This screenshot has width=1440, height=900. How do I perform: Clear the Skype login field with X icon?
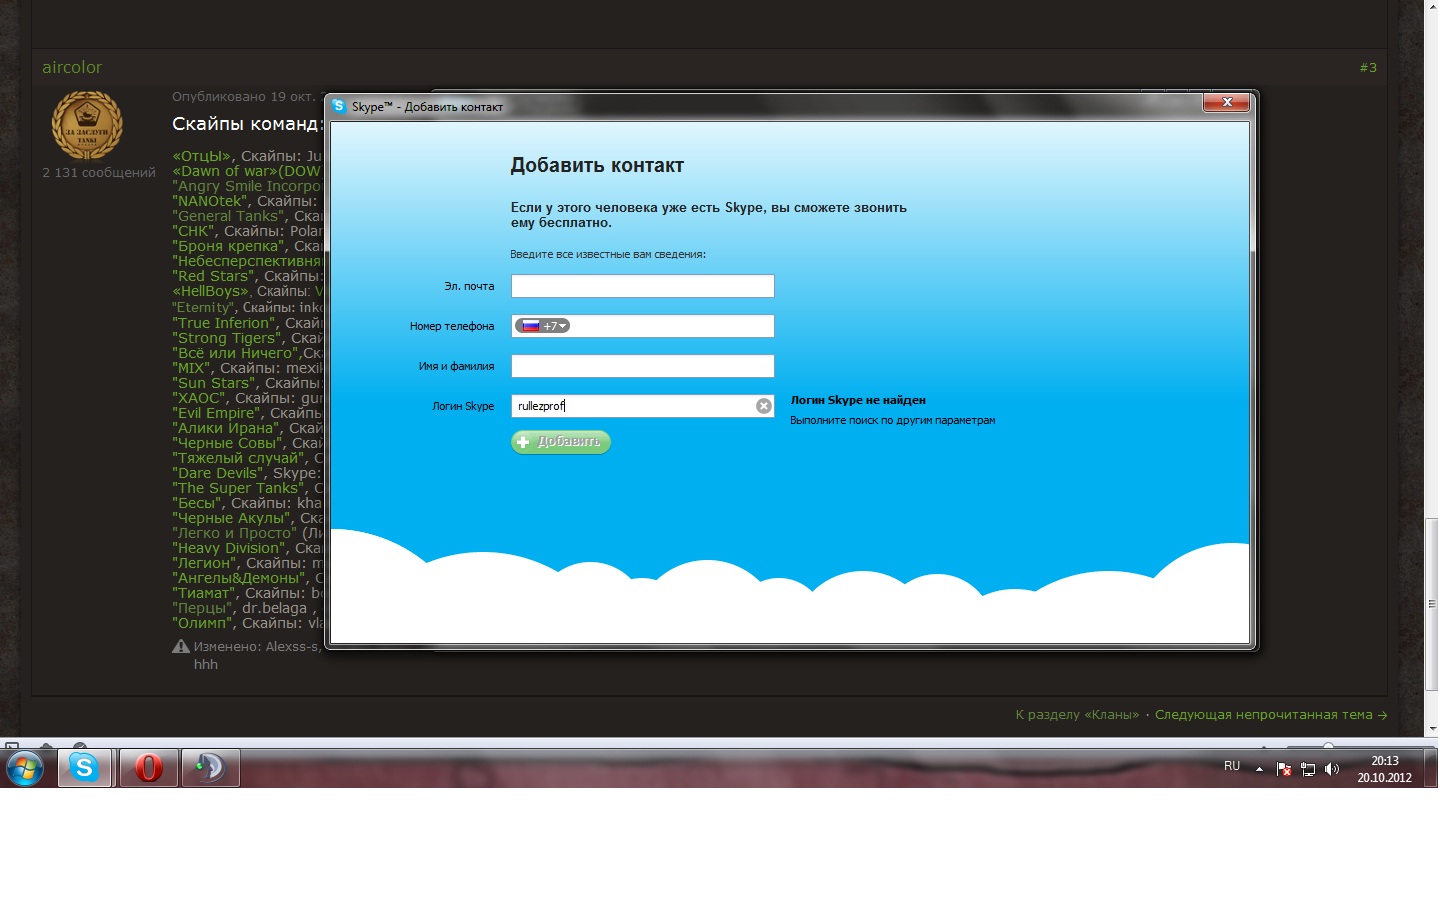tap(764, 406)
